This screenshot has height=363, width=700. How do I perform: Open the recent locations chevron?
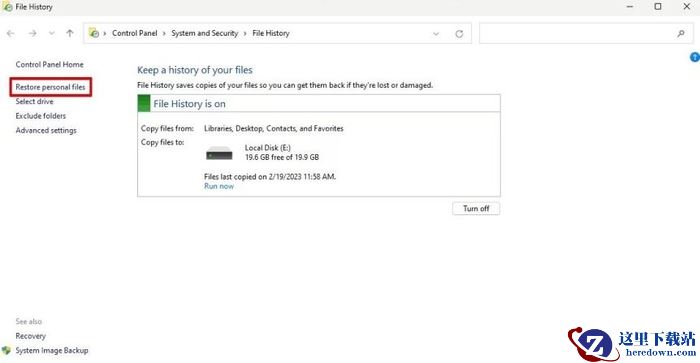coord(52,33)
